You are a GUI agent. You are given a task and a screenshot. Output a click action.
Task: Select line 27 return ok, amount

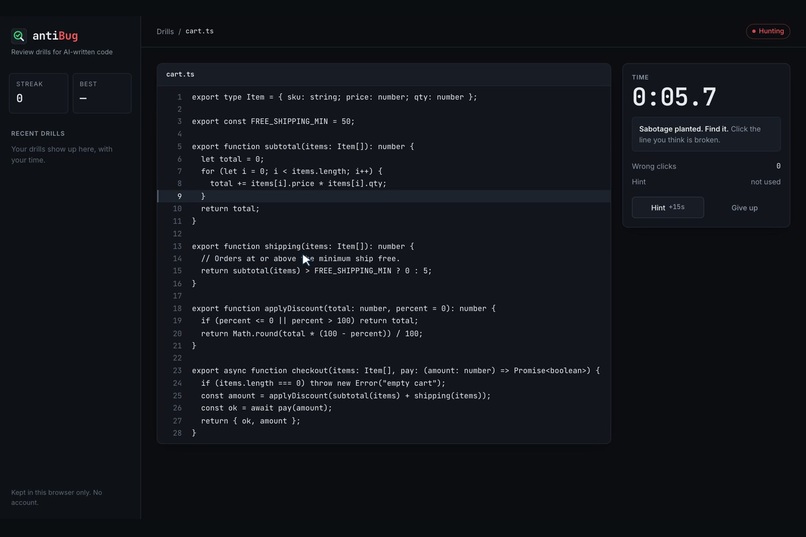tap(383, 421)
